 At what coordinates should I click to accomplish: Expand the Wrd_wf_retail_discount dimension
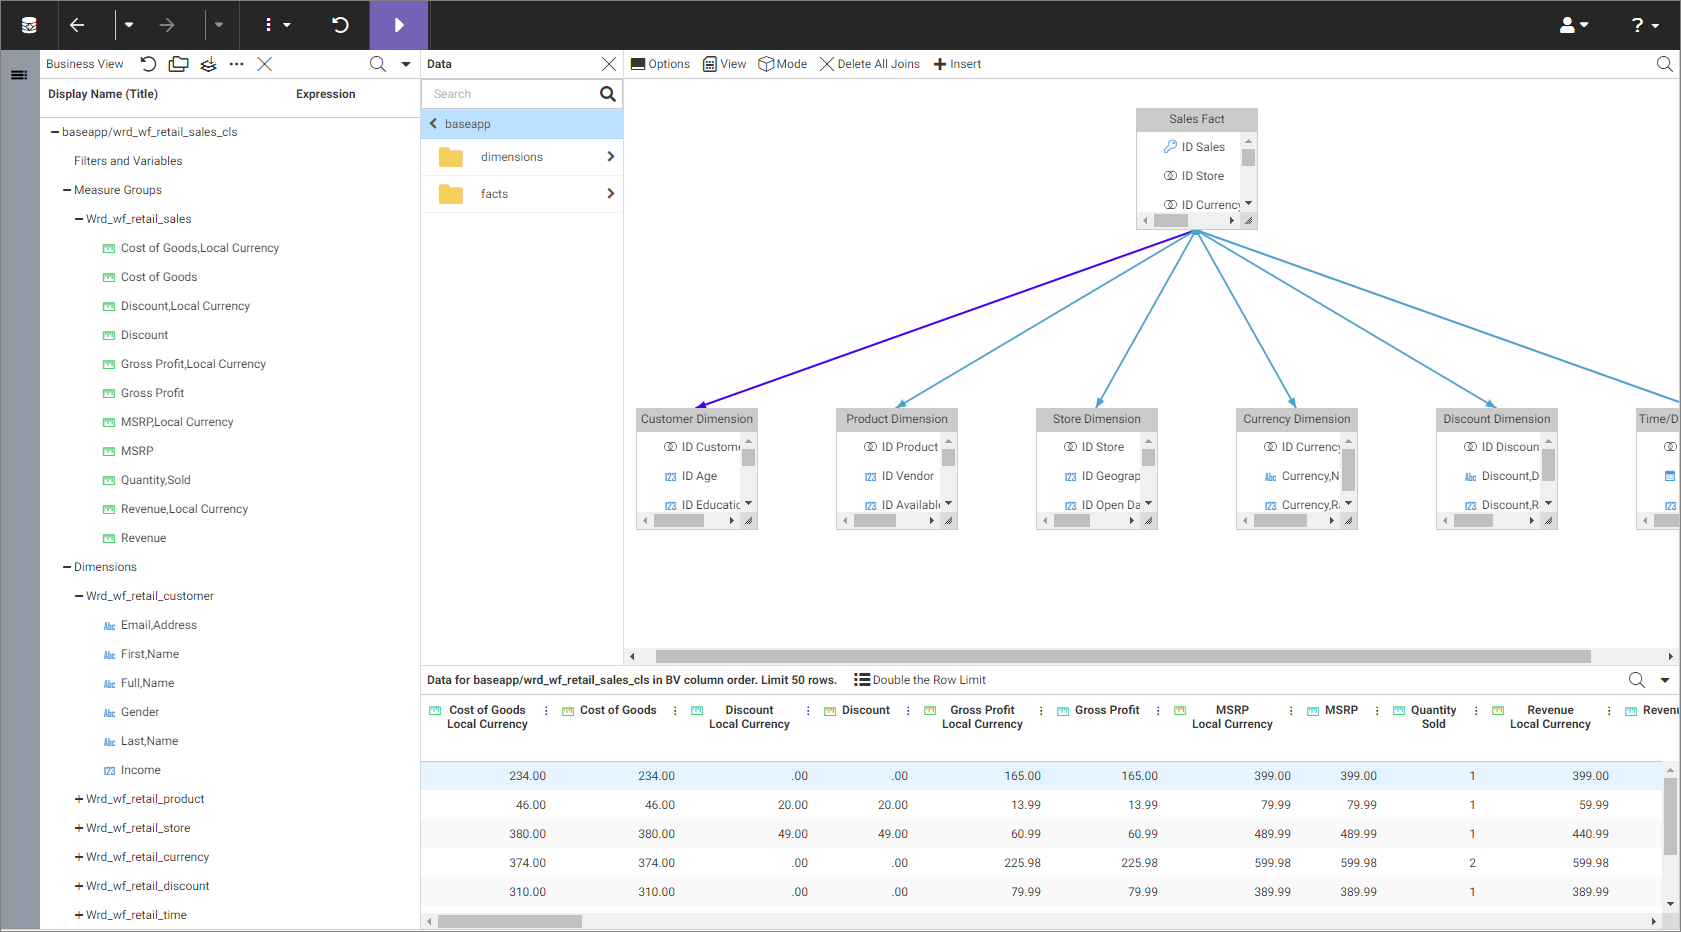(x=79, y=886)
